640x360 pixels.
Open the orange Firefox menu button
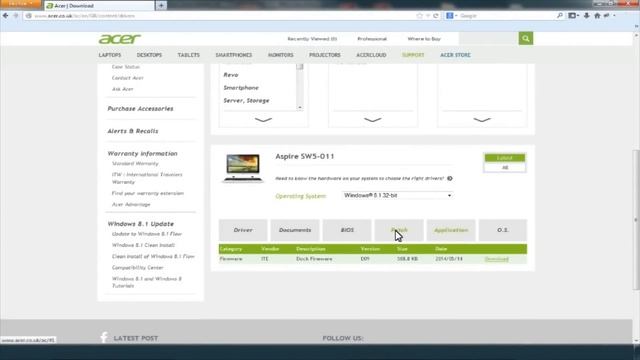tap(20, 4)
